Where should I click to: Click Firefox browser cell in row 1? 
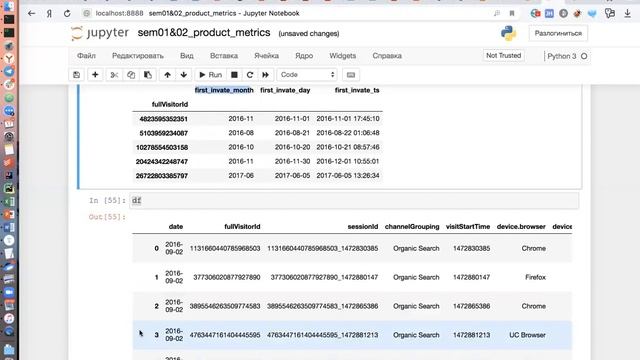coord(535,277)
